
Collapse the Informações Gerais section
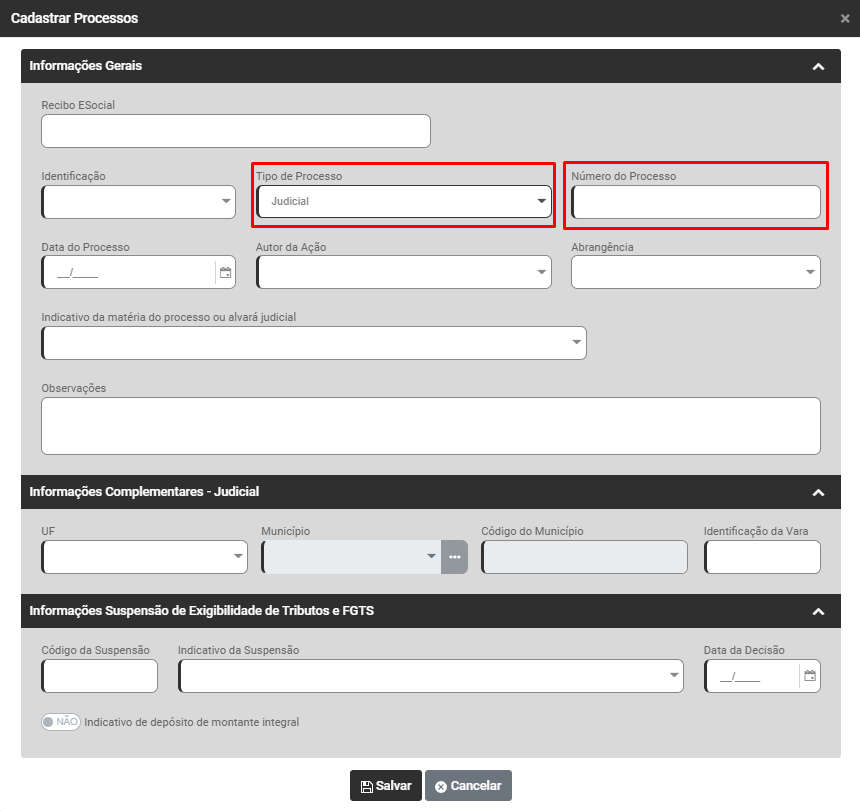818,66
